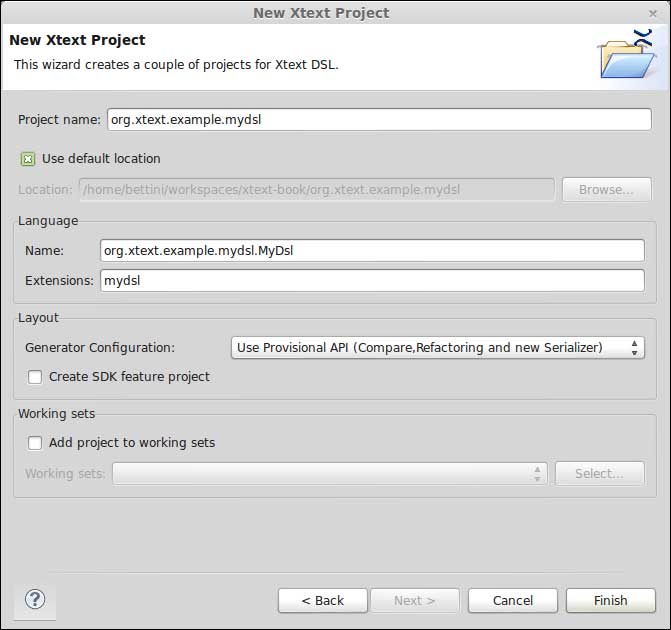Screen dimensions: 671x630
Task: Focus the Project name text field
Action: (378, 119)
